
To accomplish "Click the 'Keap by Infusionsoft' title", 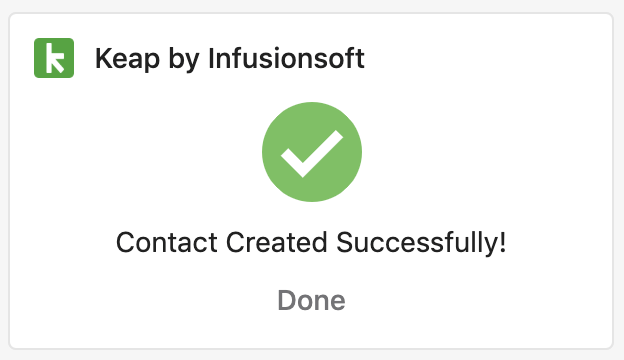I will (x=230, y=59).
